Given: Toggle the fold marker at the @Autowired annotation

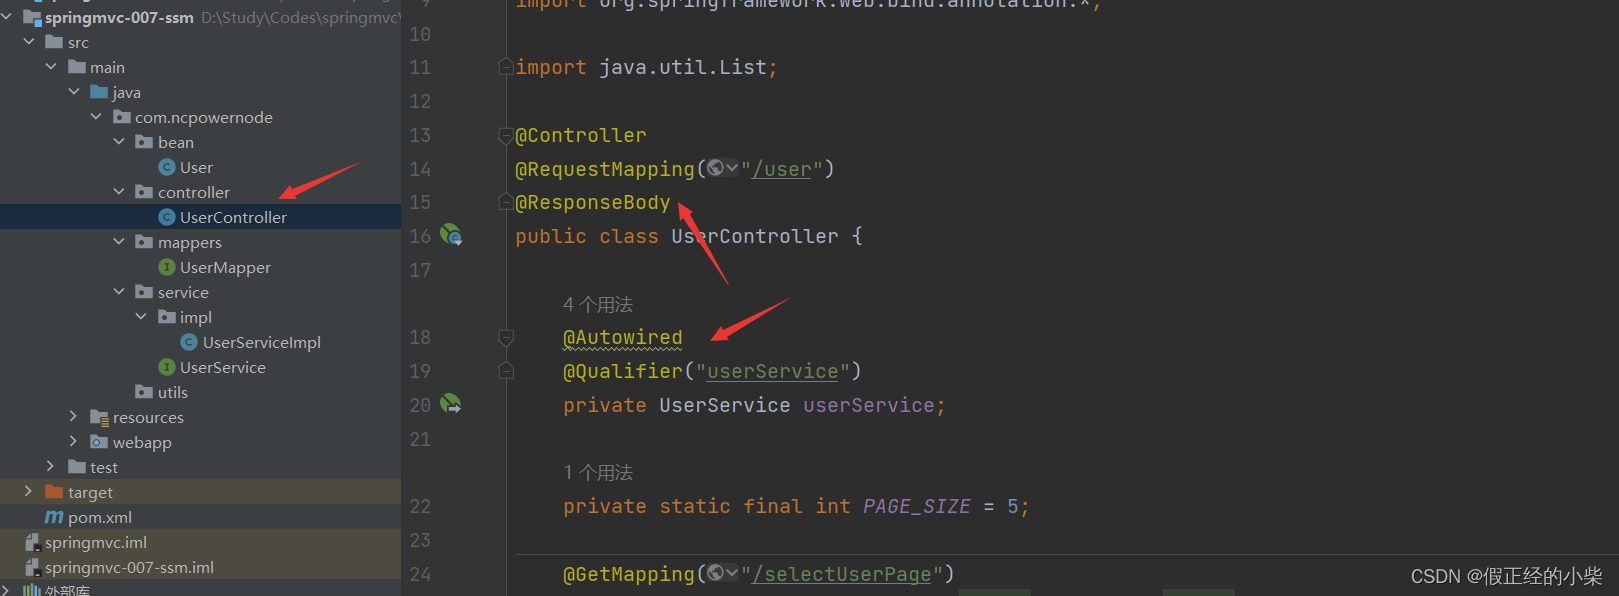Looking at the screenshot, I should click(506, 338).
